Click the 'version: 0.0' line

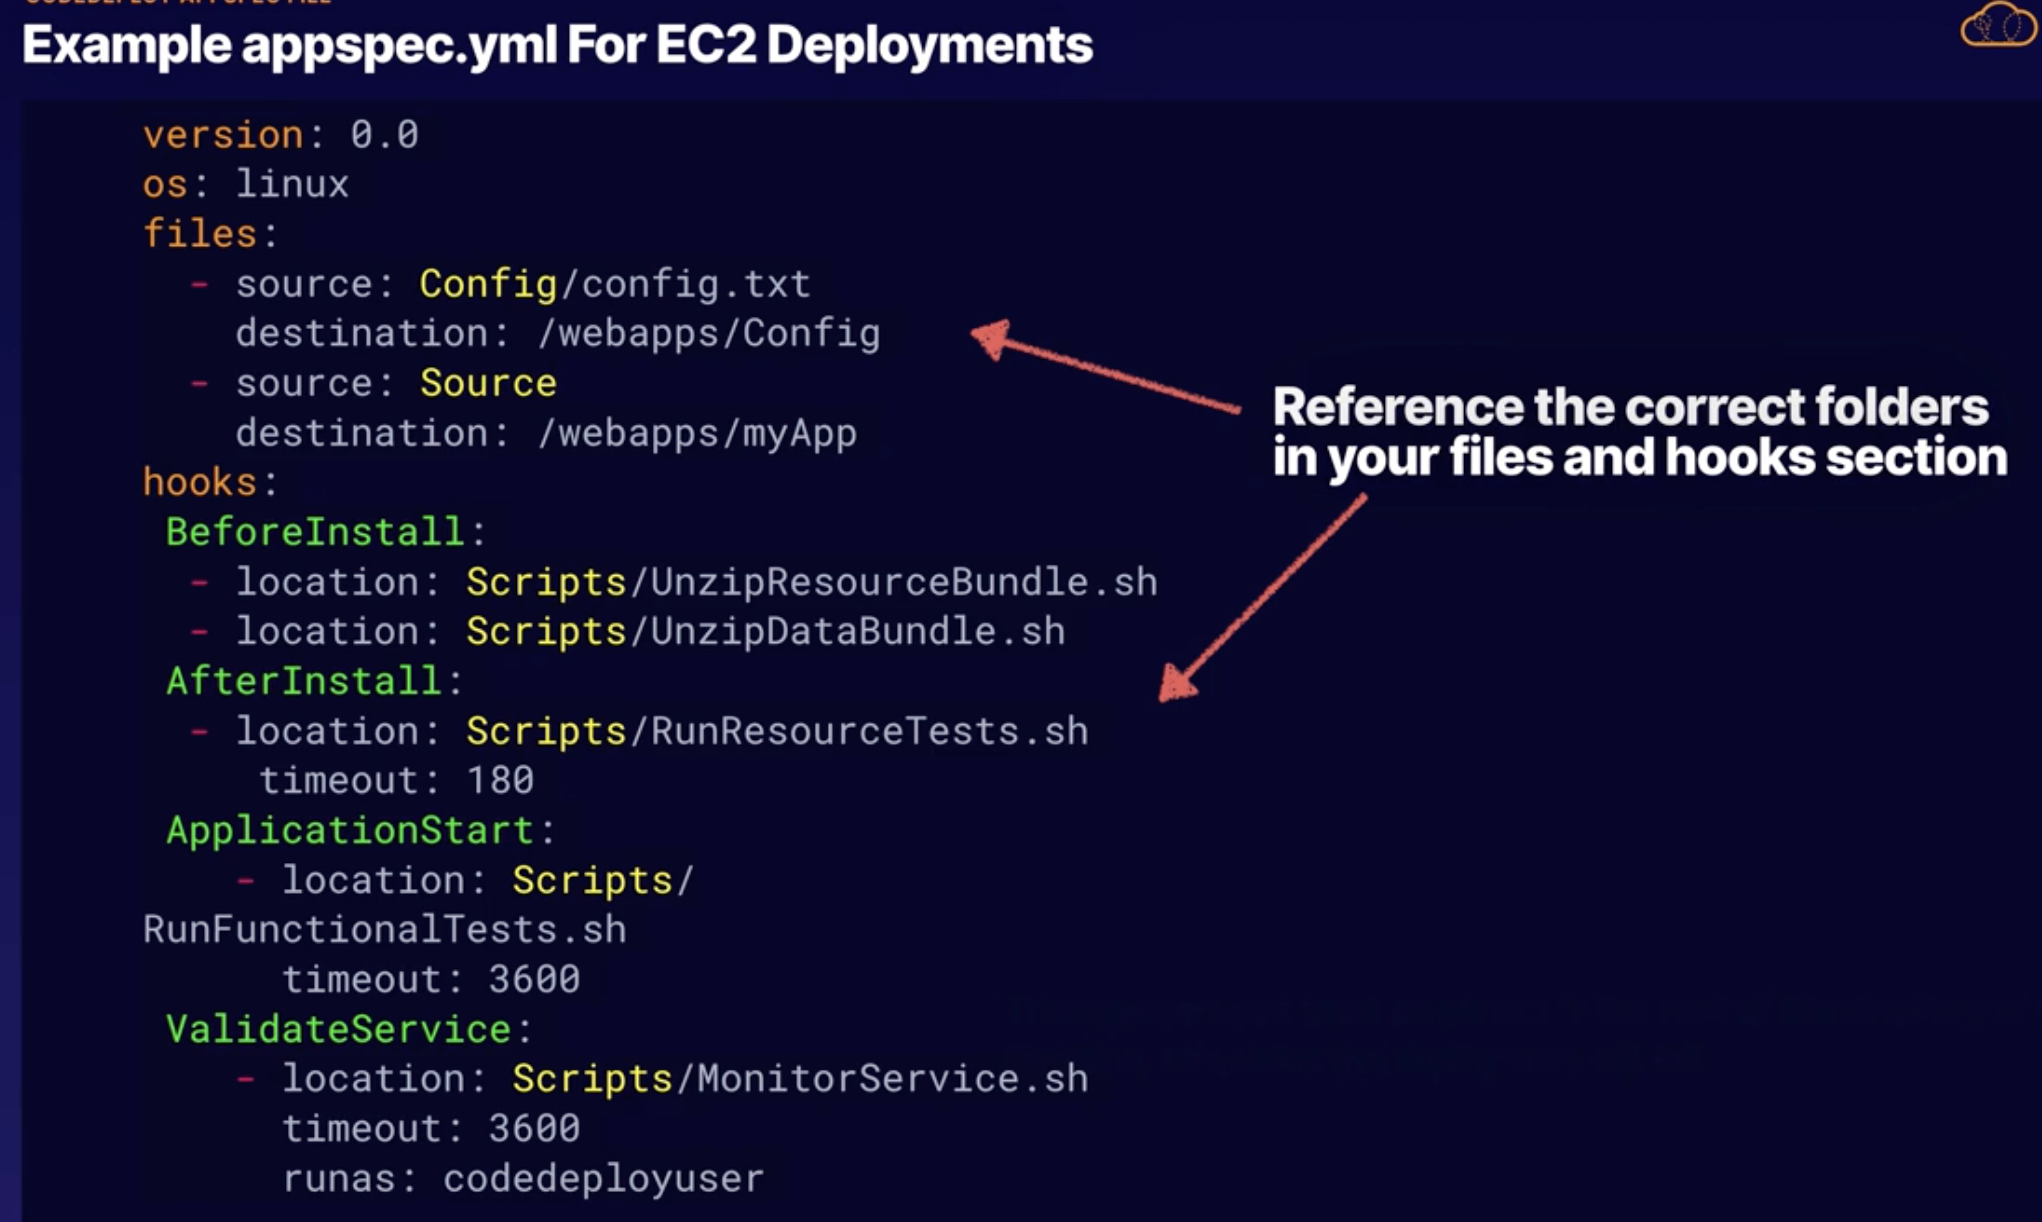click(x=281, y=135)
